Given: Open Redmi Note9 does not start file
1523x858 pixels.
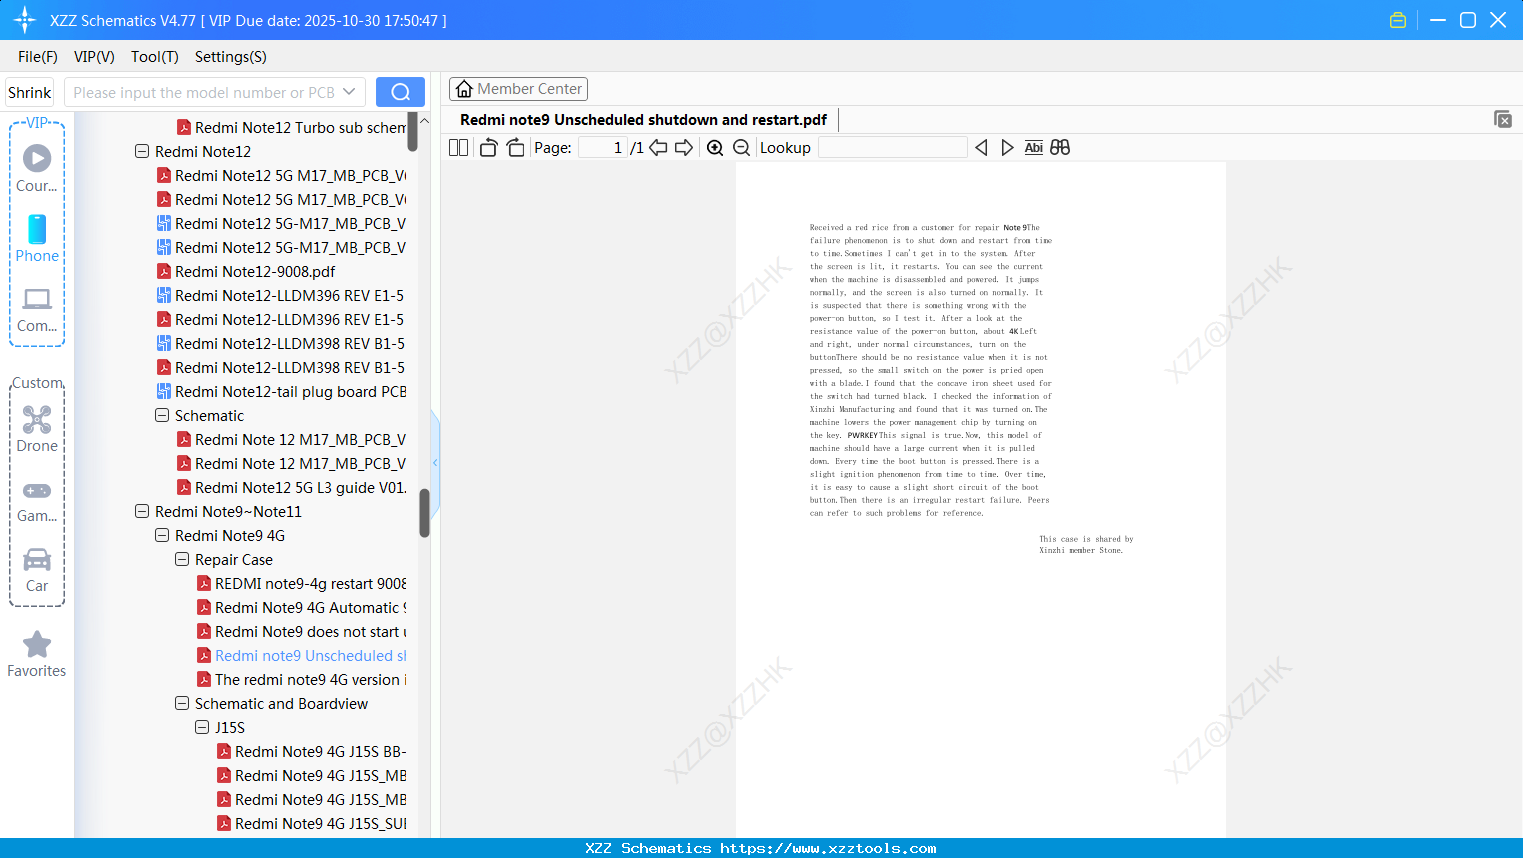Looking at the screenshot, I should click(301, 632).
